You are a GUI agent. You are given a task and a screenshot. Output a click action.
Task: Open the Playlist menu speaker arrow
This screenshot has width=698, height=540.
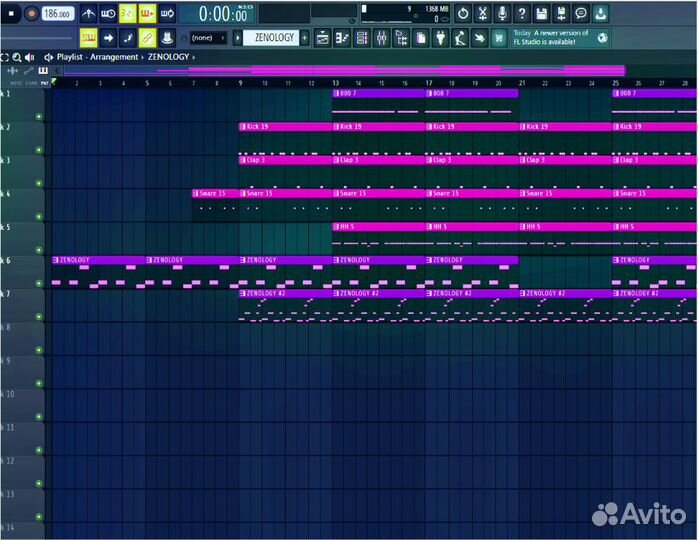[x=49, y=57]
